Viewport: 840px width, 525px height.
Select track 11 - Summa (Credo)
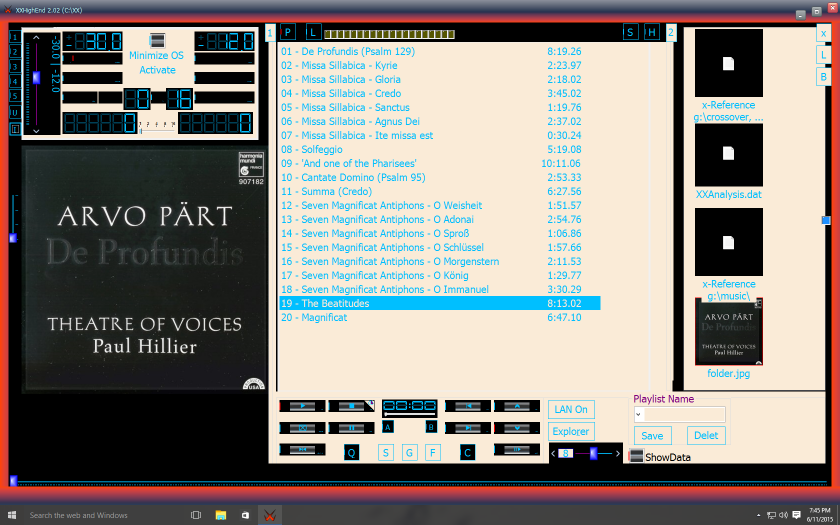coord(439,191)
